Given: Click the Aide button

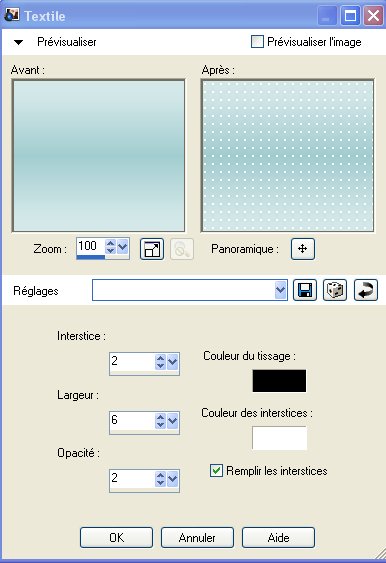Looking at the screenshot, I should 278,538.
